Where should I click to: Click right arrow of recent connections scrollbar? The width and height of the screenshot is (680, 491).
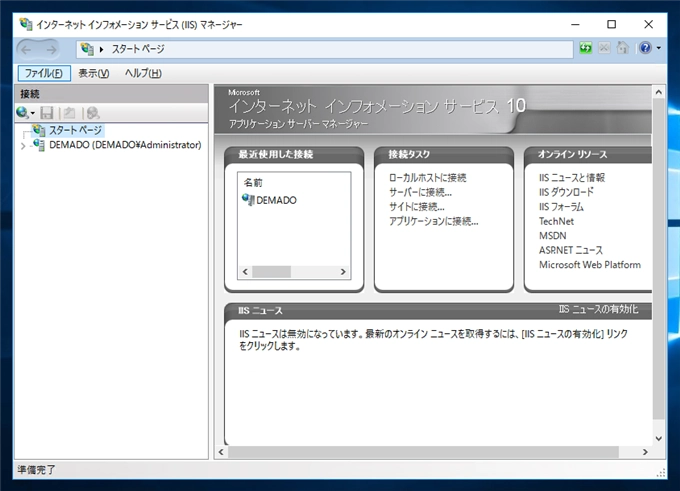tap(343, 272)
